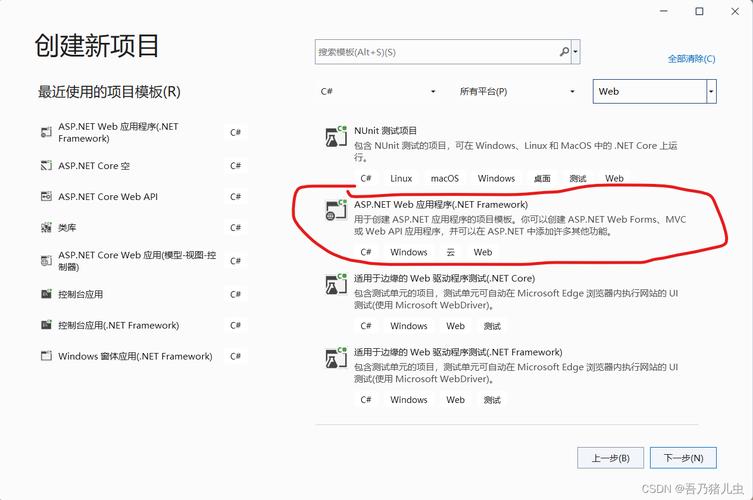The height and width of the screenshot is (500, 753).
Task: Click the NUnit test project flask icon
Action: (x=336, y=136)
